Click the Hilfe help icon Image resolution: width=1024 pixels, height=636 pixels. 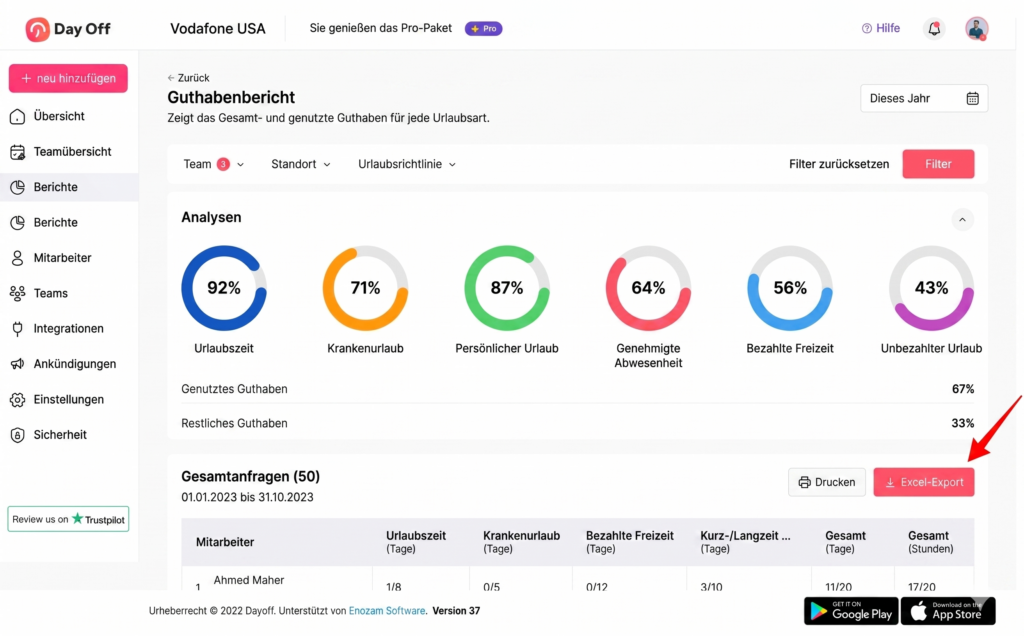[867, 29]
